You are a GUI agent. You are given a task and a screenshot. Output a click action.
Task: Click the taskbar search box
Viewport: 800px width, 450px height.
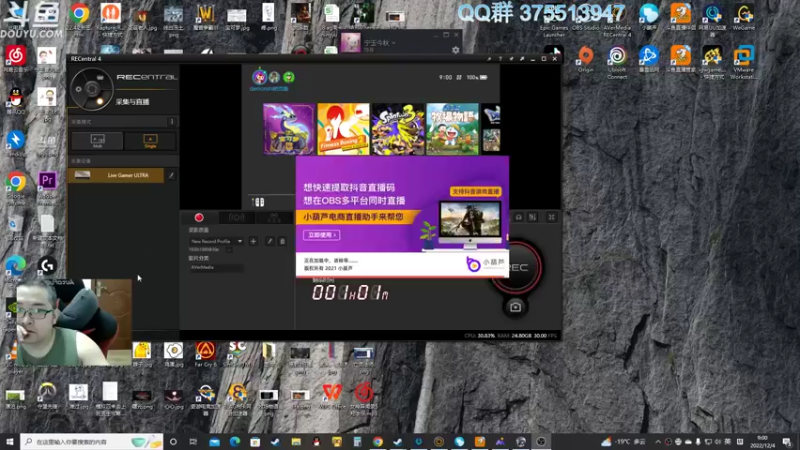point(92,441)
